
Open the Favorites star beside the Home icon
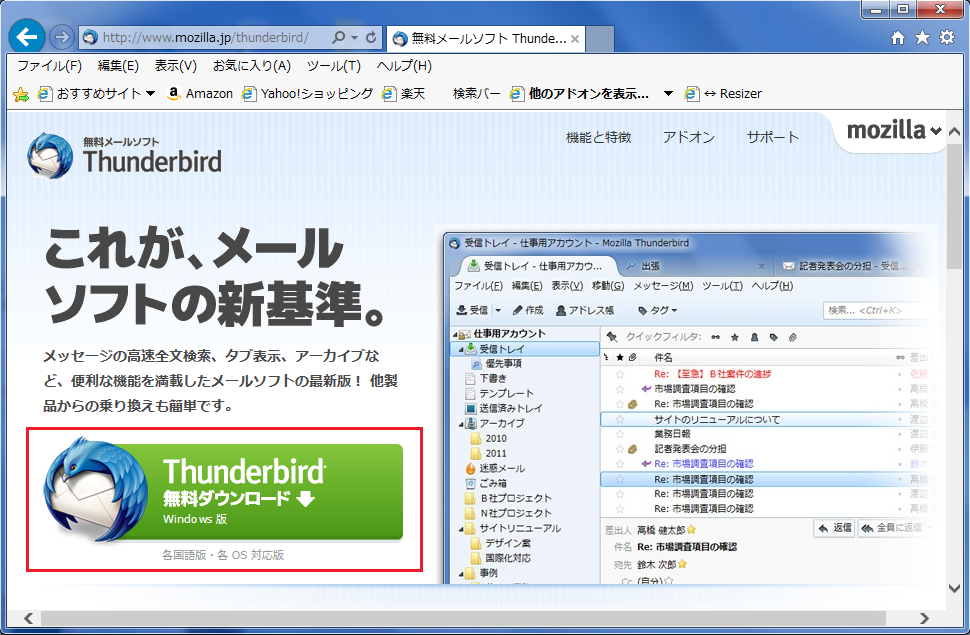(922, 38)
